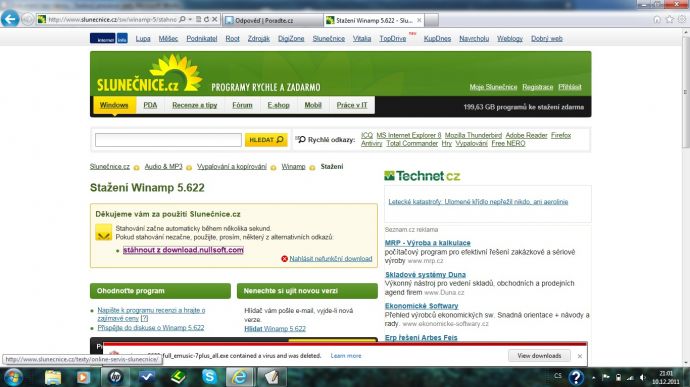Click the browser forward arrow button
Viewport: 690px width, 387px height.
pos(27,20)
